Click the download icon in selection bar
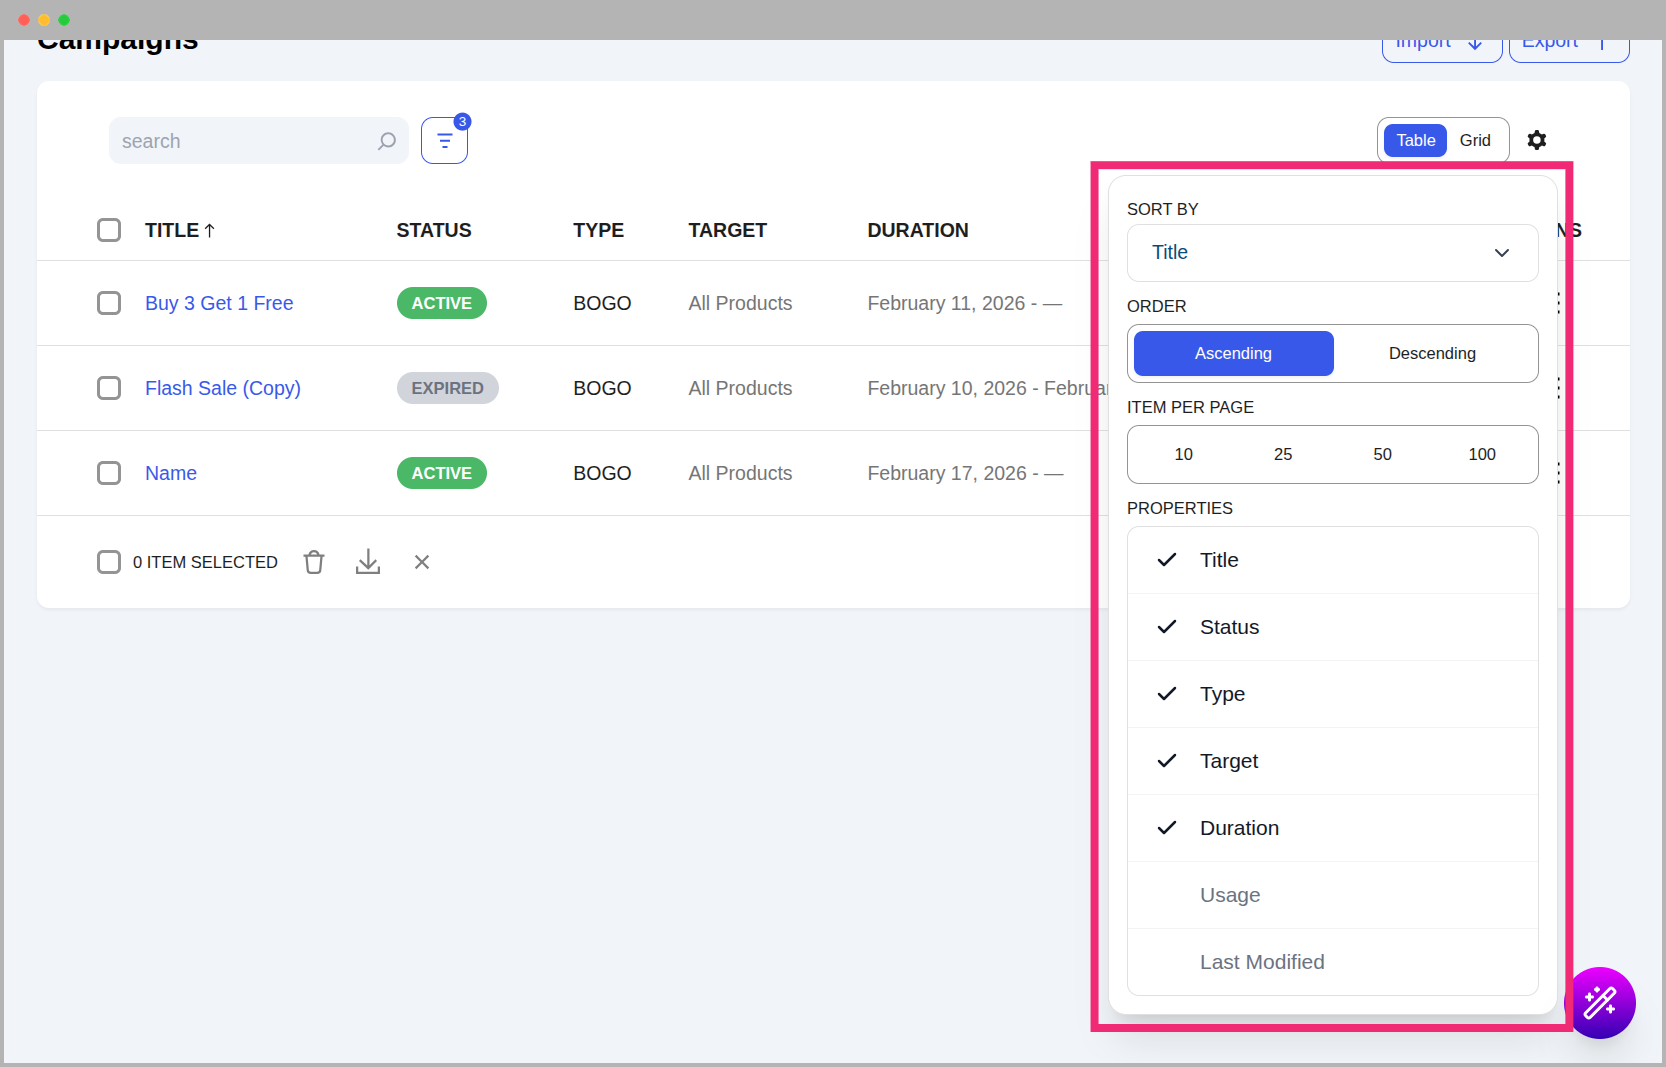Screen dimensions: 1666x1067 point(368,562)
